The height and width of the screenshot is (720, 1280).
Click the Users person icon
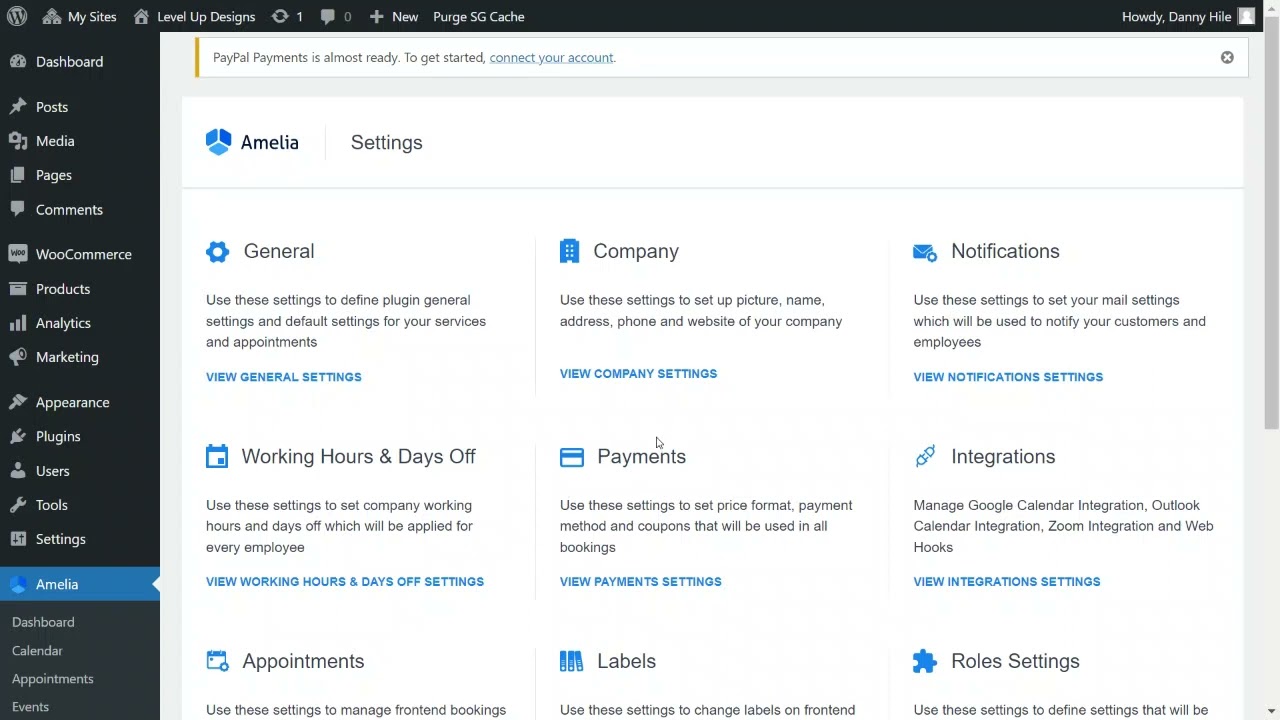point(18,471)
